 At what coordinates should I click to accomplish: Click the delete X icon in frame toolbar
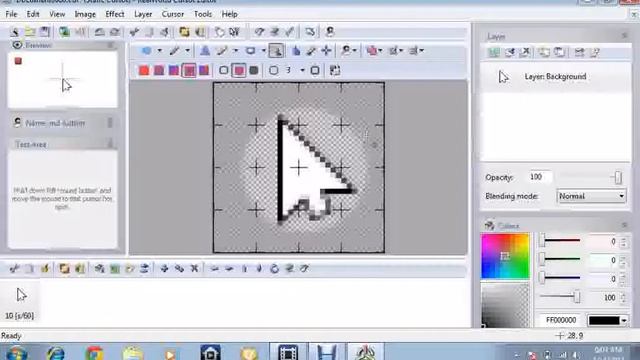(194, 268)
